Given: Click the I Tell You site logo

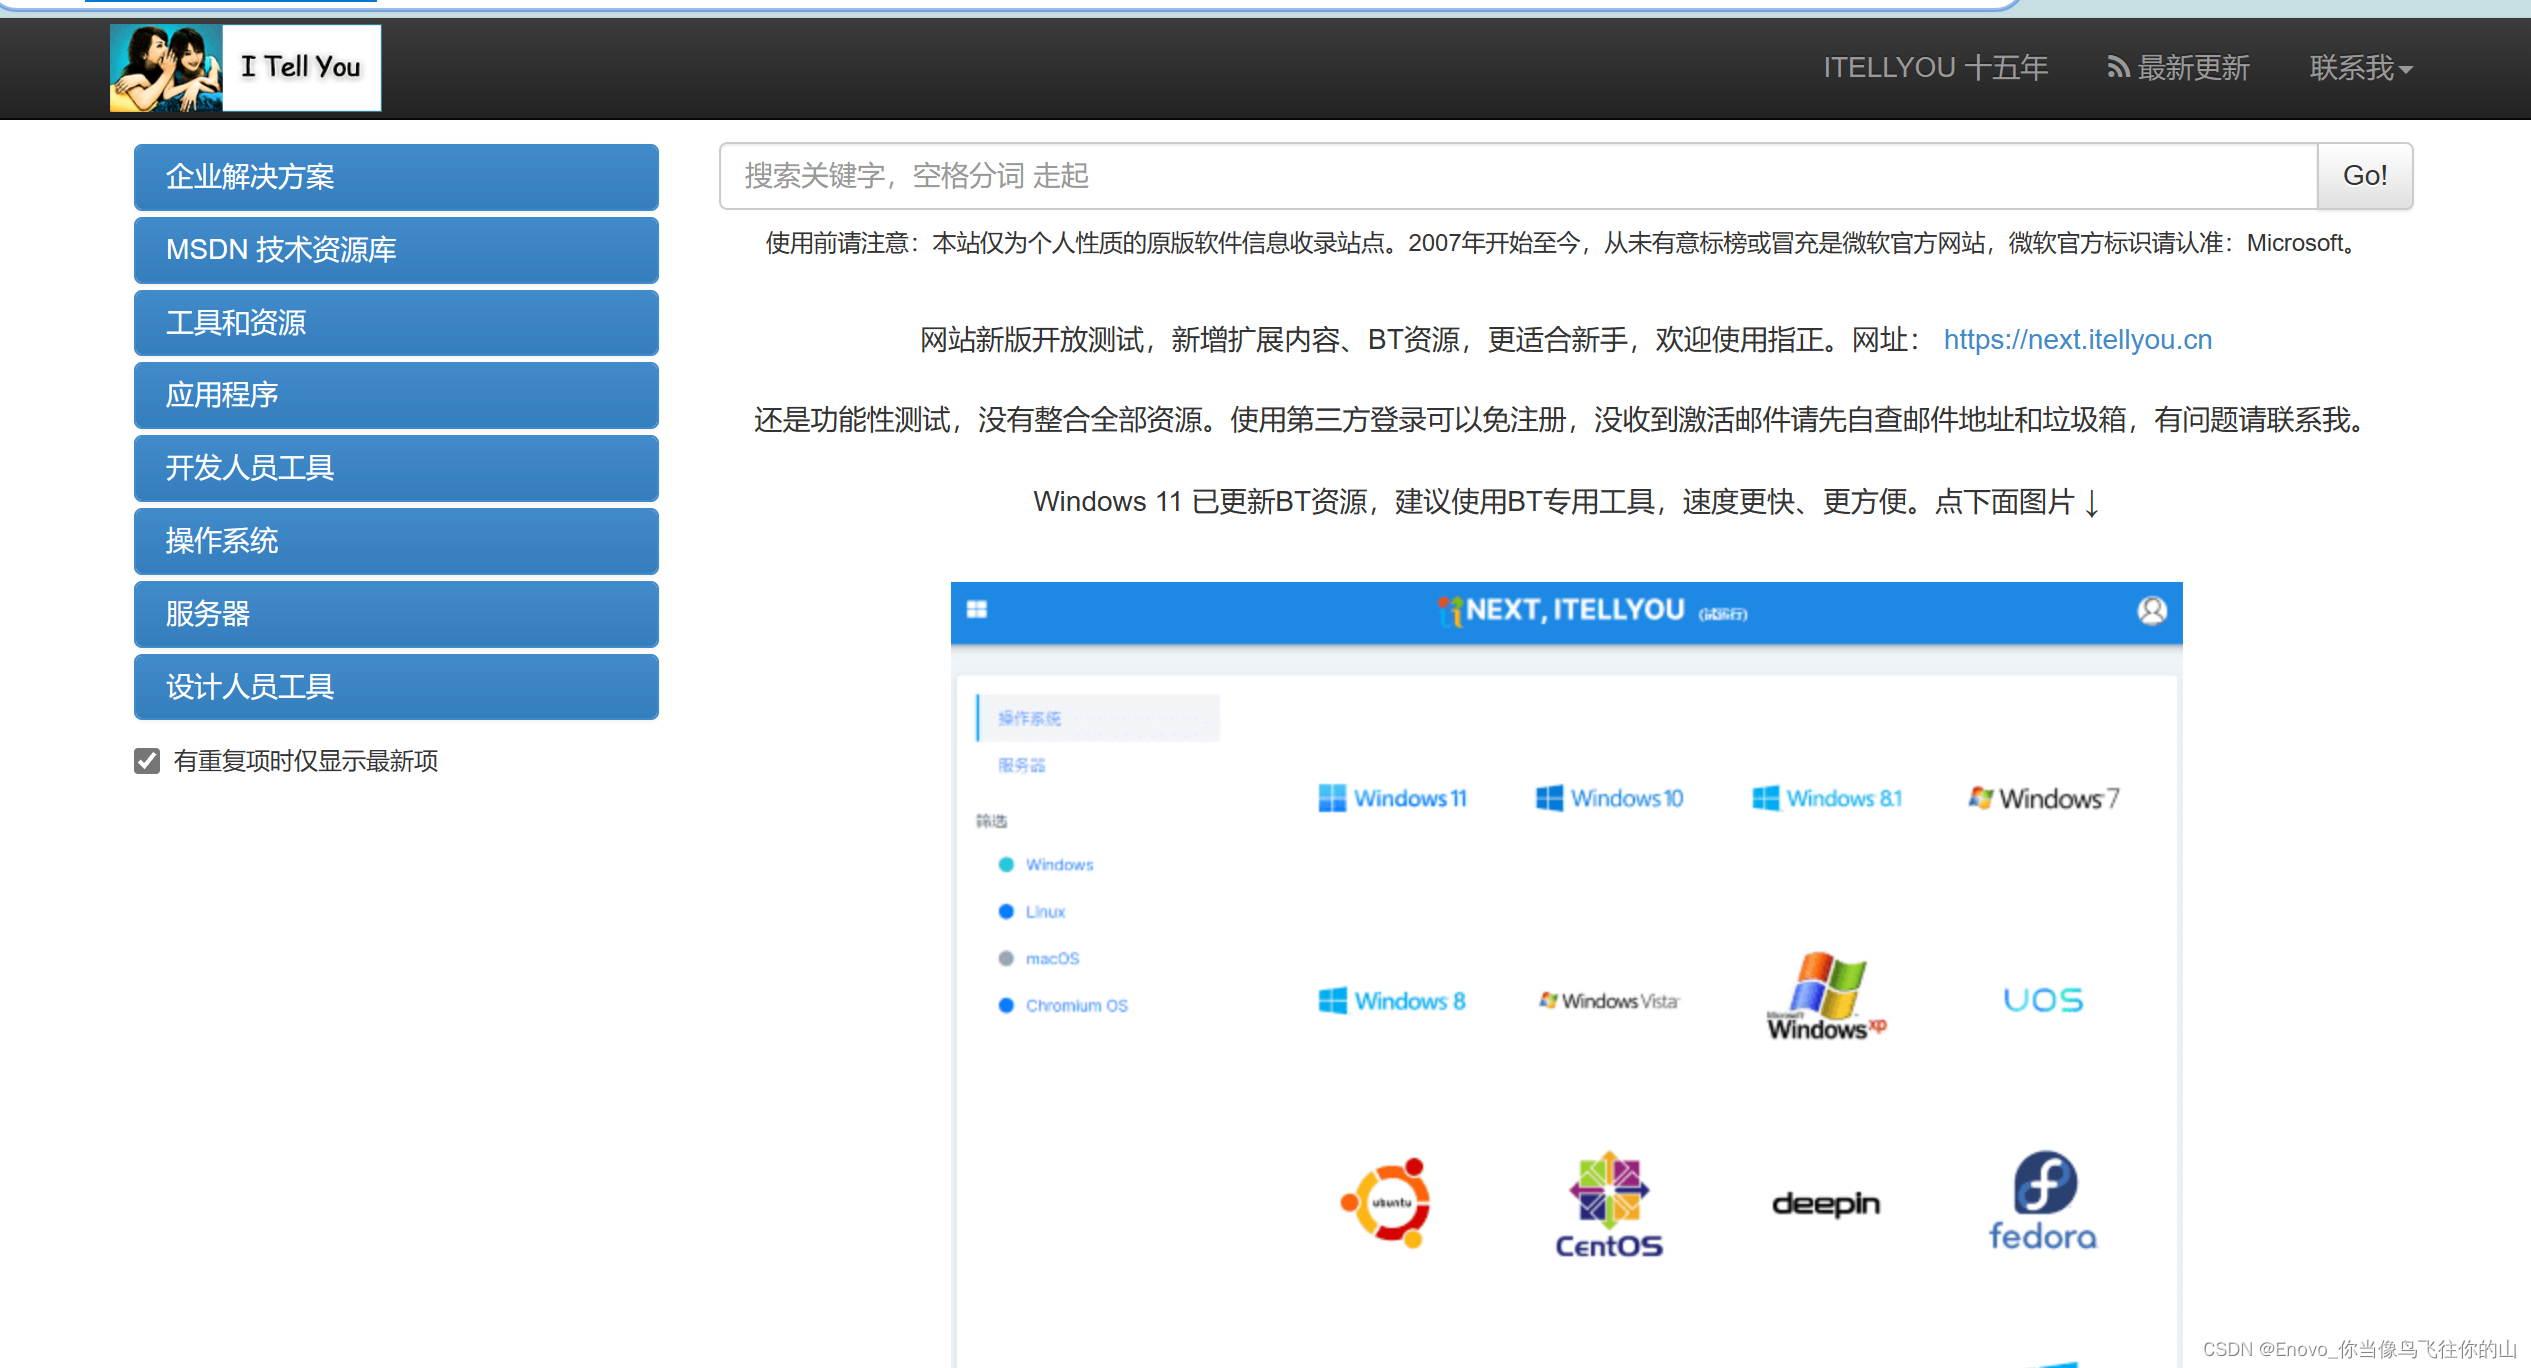Looking at the screenshot, I should pos(245,67).
